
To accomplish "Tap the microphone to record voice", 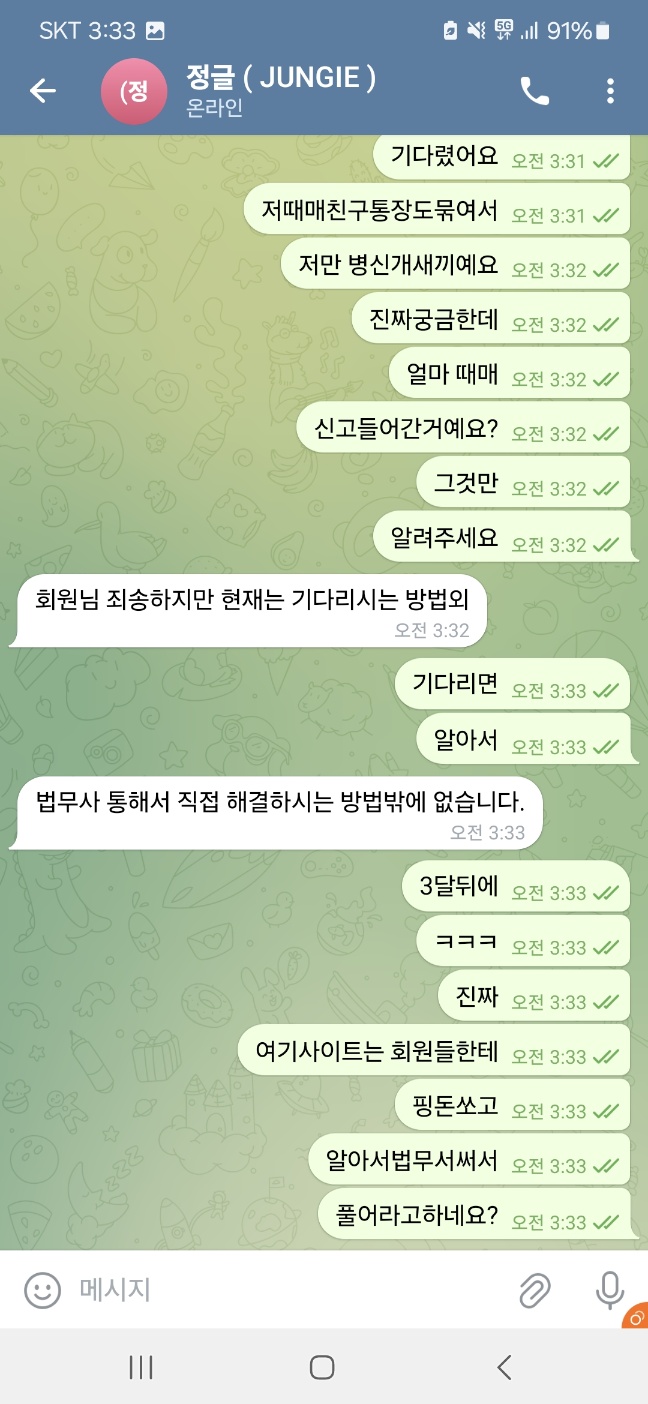I will tap(610, 1290).
